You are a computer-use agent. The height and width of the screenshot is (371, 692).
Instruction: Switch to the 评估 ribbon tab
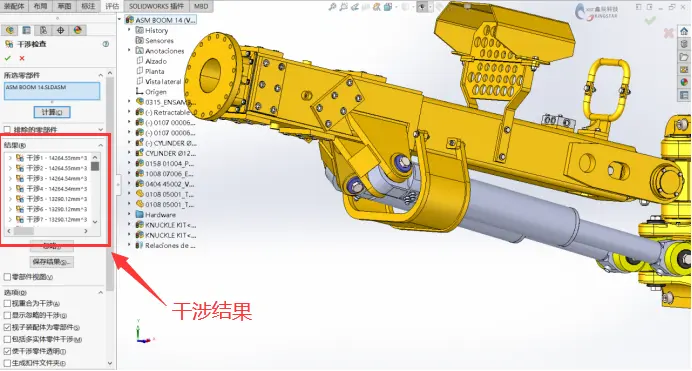[112, 6]
